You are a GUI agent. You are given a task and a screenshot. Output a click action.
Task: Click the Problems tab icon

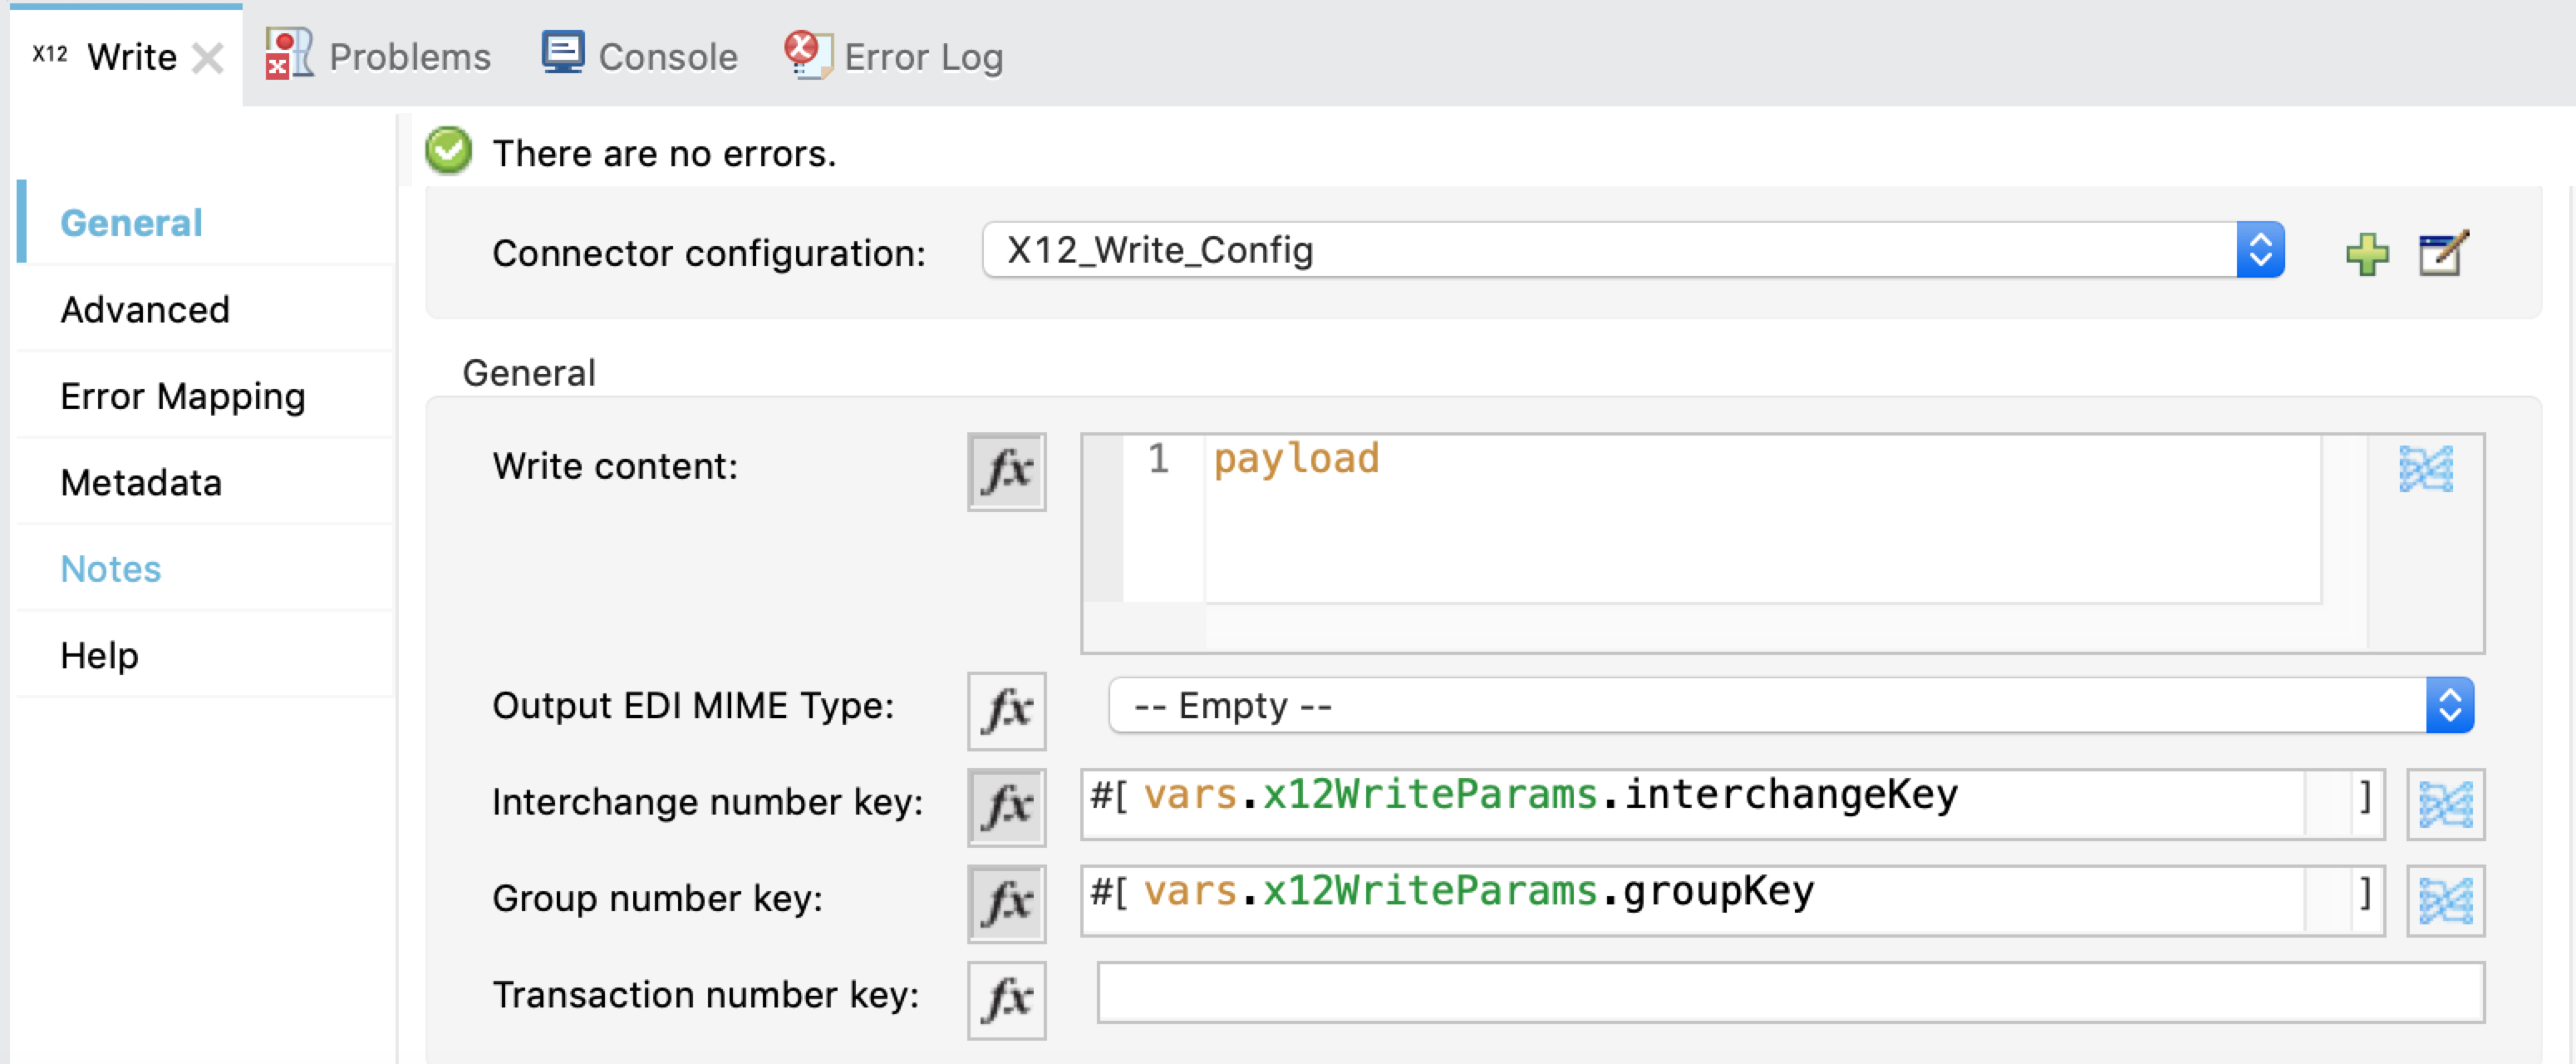point(289,53)
